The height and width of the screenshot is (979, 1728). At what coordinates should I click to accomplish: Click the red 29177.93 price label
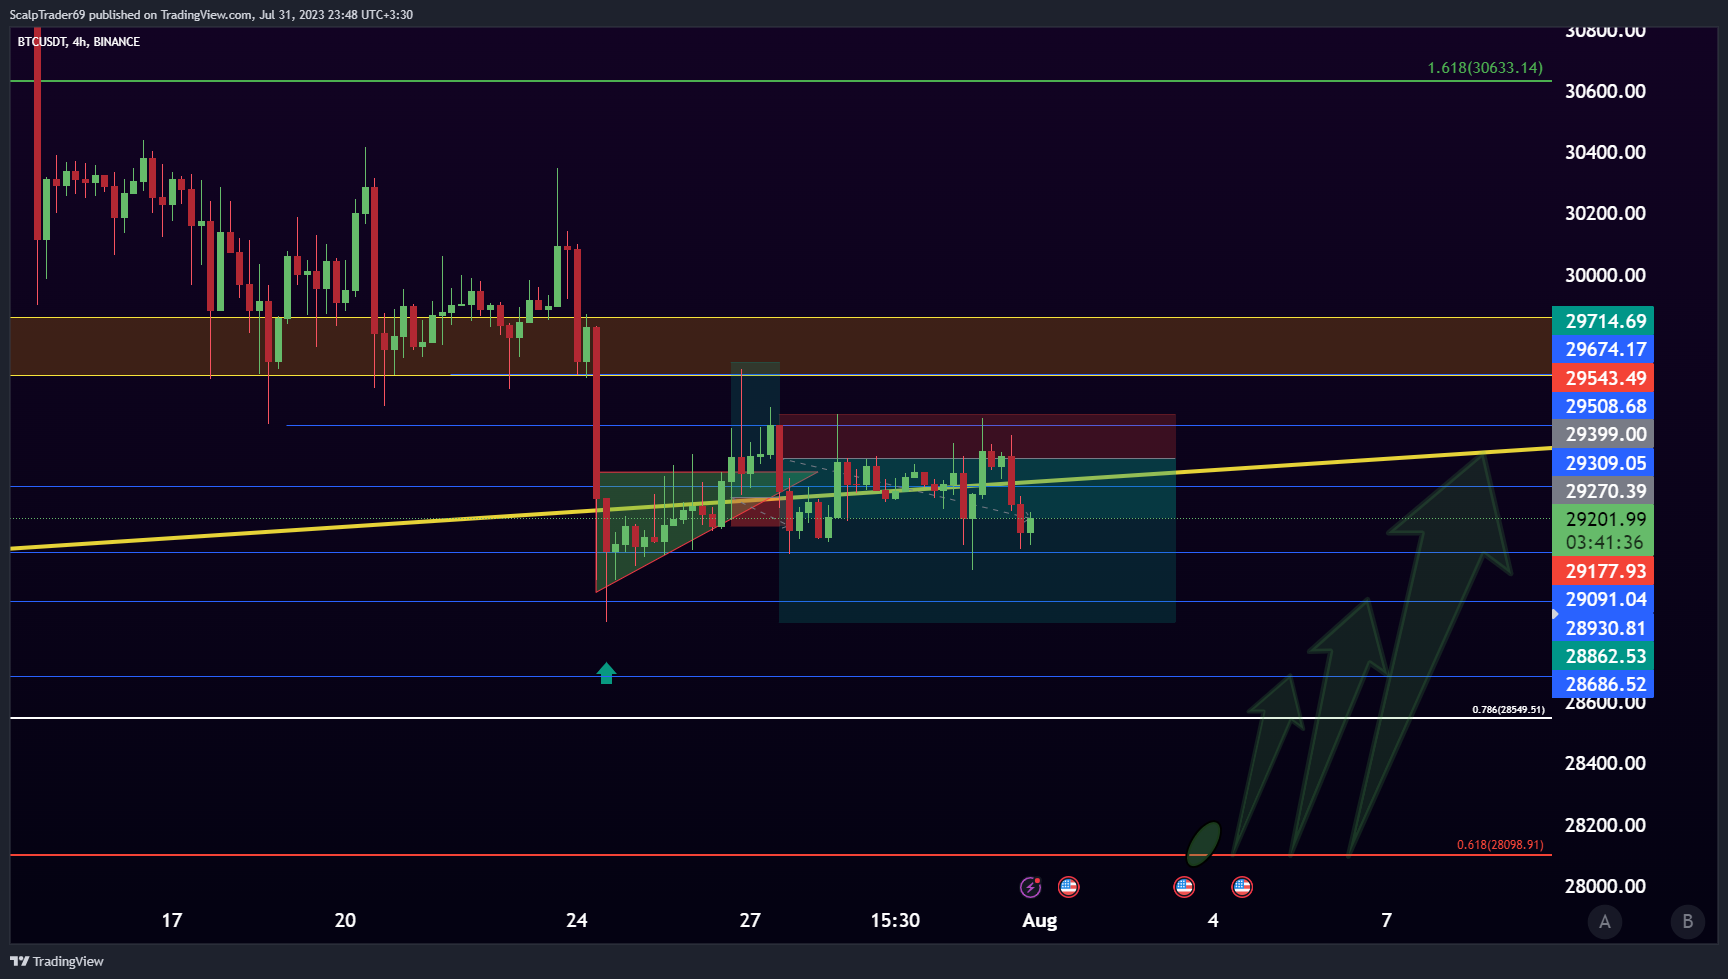pyautogui.click(x=1603, y=571)
